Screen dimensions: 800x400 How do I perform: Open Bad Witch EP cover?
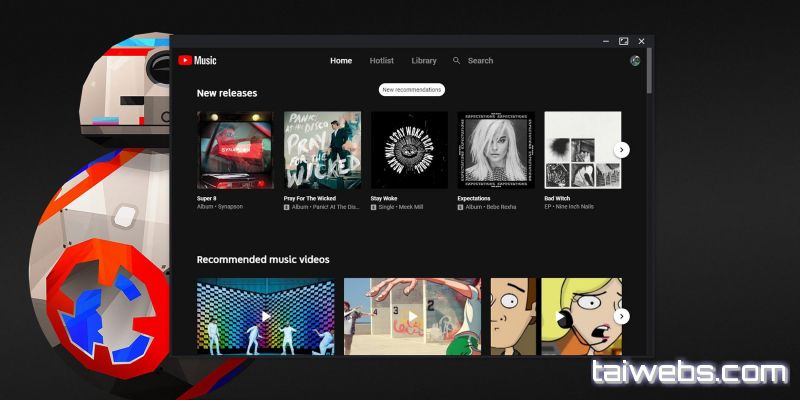(582, 149)
